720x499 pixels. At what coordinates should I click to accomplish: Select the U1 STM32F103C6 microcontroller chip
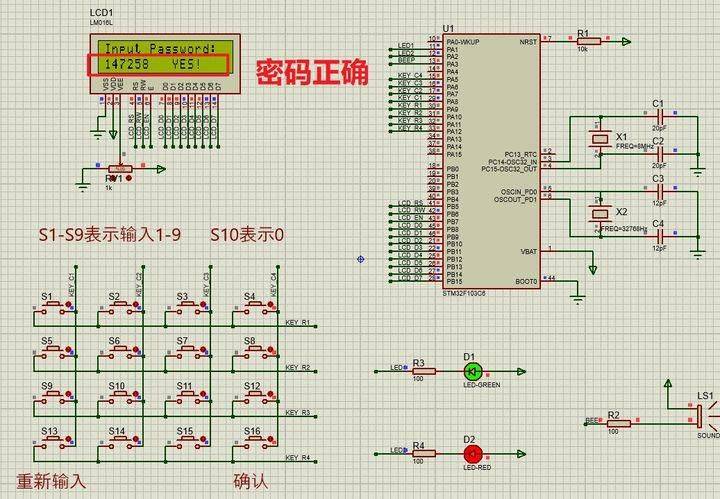pyautogui.click(x=492, y=161)
